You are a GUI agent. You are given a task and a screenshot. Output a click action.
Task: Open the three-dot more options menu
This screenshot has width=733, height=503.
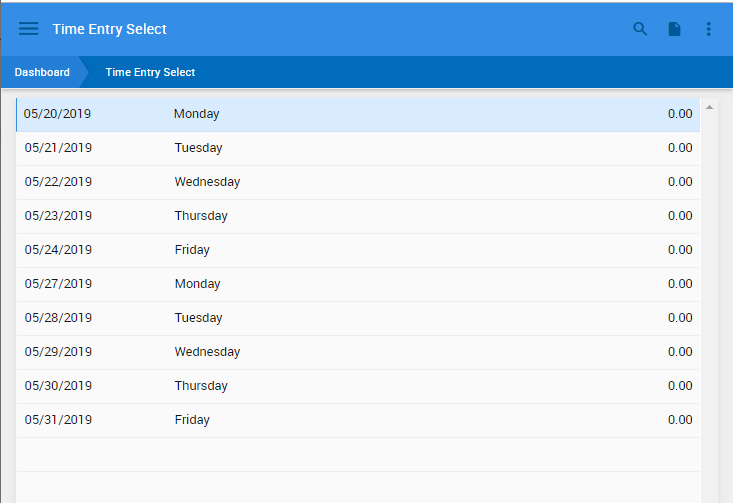click(709, 29)
